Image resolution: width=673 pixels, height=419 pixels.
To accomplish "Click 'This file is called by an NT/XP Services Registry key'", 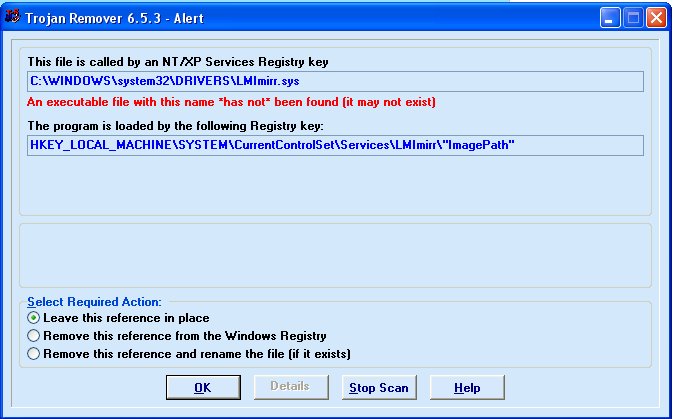I will [178, 62].
